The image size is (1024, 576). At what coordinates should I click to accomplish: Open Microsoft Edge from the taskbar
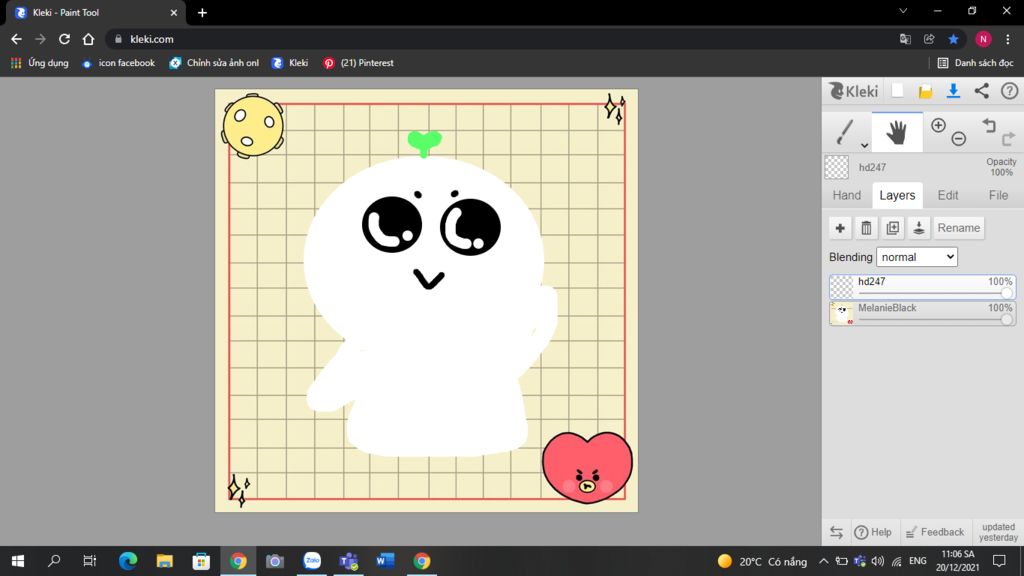pos(128,561)
